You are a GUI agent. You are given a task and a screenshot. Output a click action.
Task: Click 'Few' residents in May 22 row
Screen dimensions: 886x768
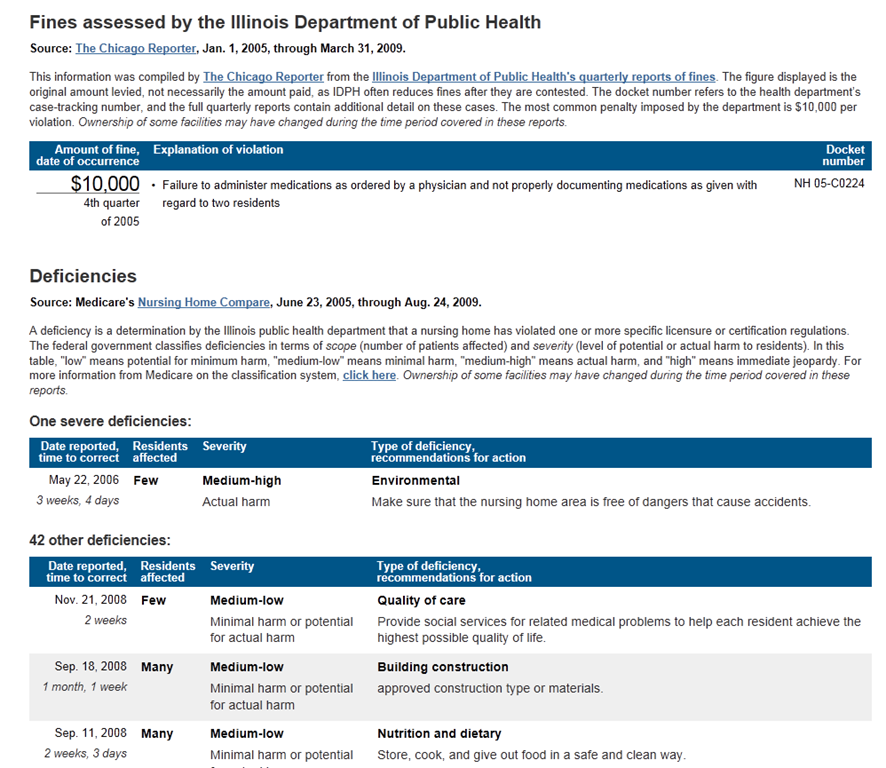[146, 481]
